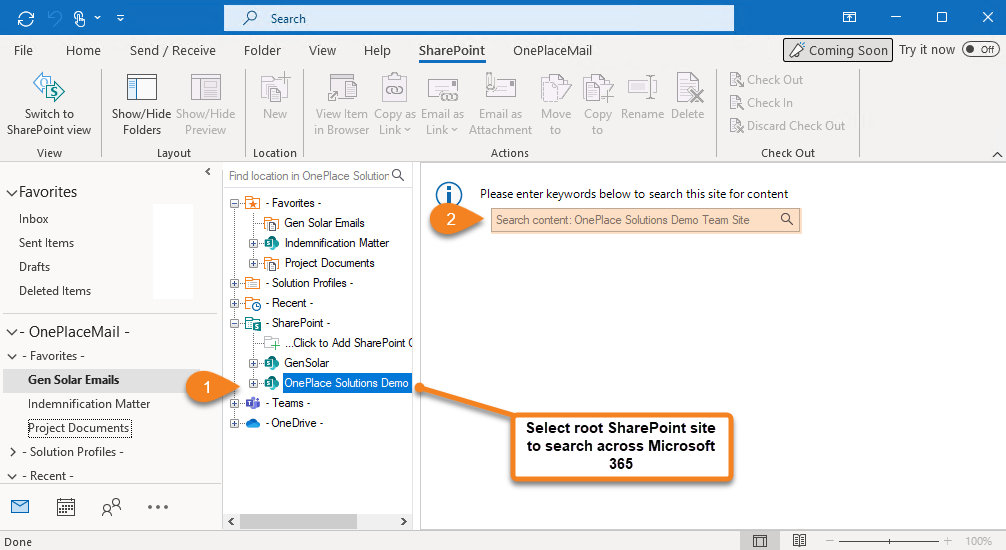
Task: Collapse the folder pane arrow
Action: coord(208,171)
